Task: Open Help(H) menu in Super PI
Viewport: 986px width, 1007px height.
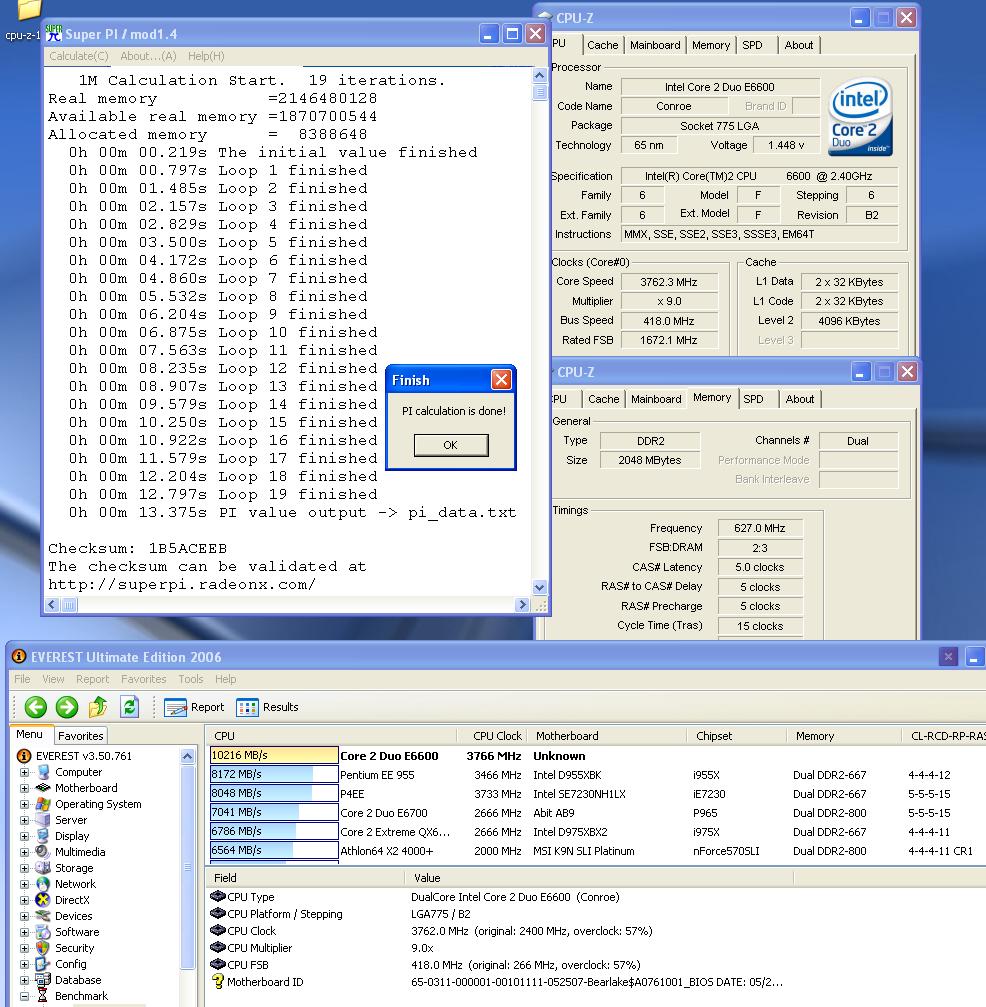Action: pos(206,56)
